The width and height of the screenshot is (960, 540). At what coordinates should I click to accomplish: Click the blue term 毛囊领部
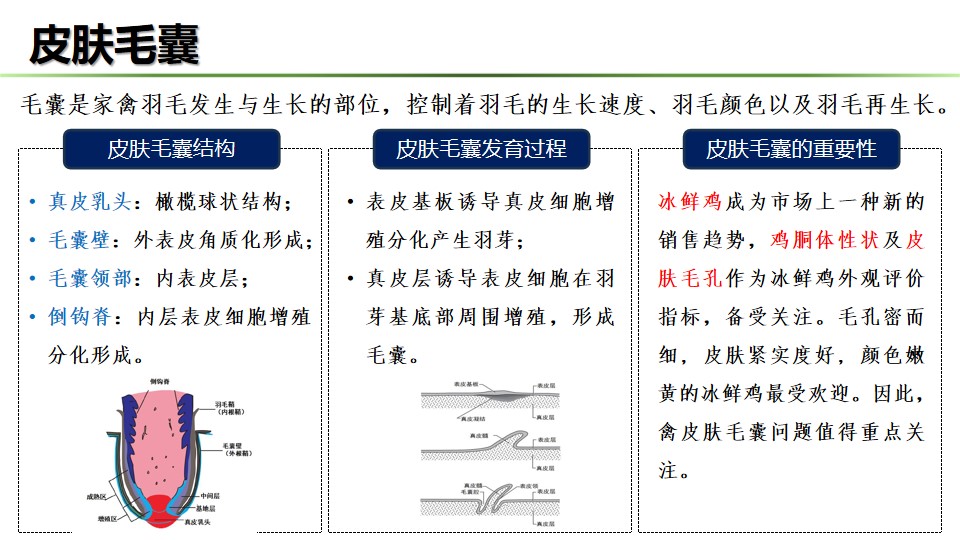pos(90,278)
